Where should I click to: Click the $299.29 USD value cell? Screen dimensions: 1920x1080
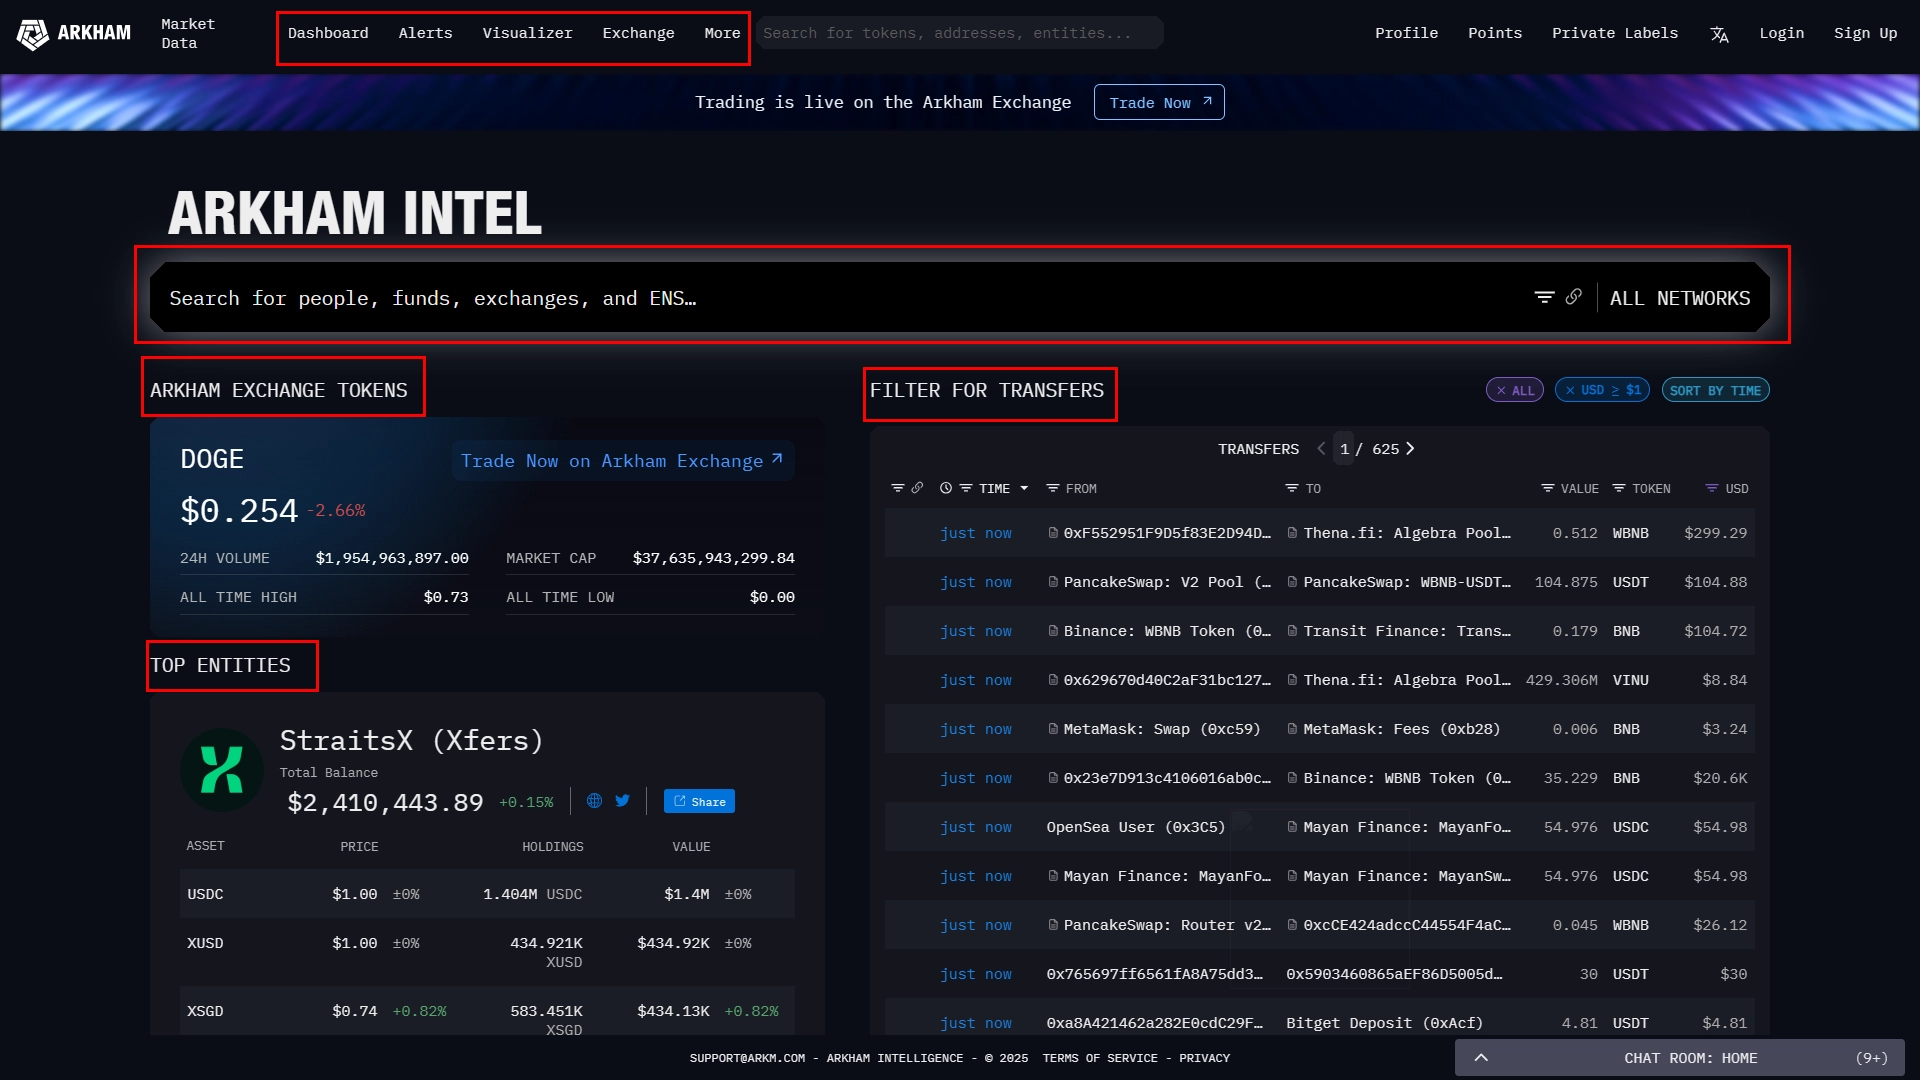click(1715, 533)
